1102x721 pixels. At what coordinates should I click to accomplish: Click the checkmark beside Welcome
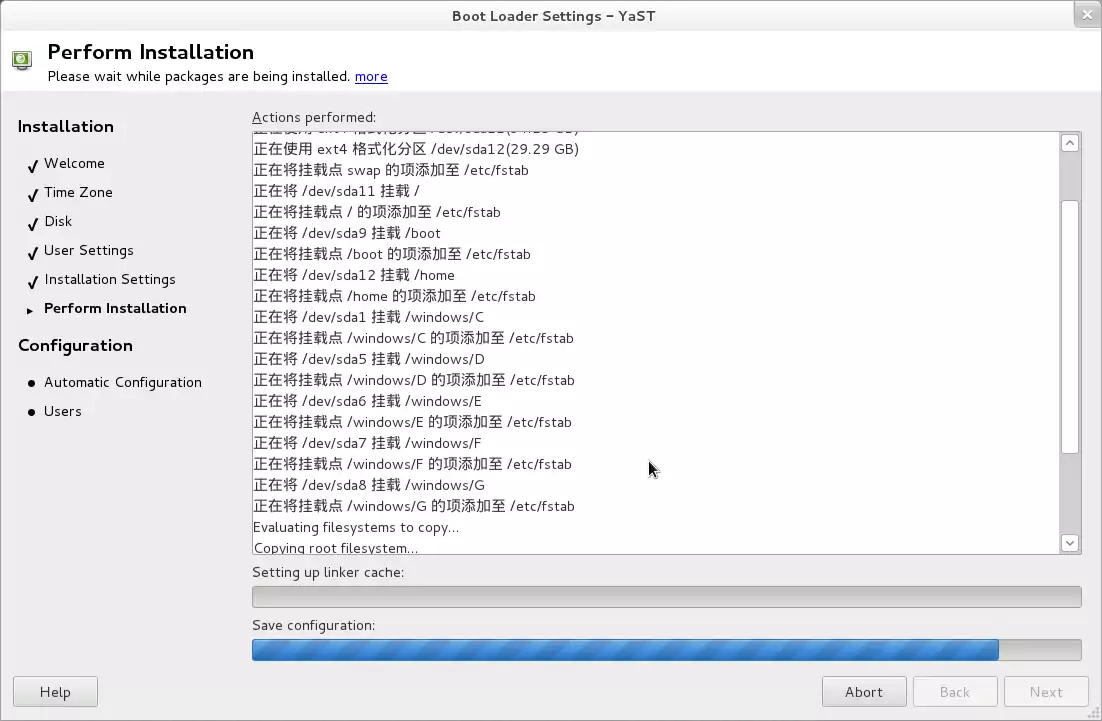(x=33, y=165)
